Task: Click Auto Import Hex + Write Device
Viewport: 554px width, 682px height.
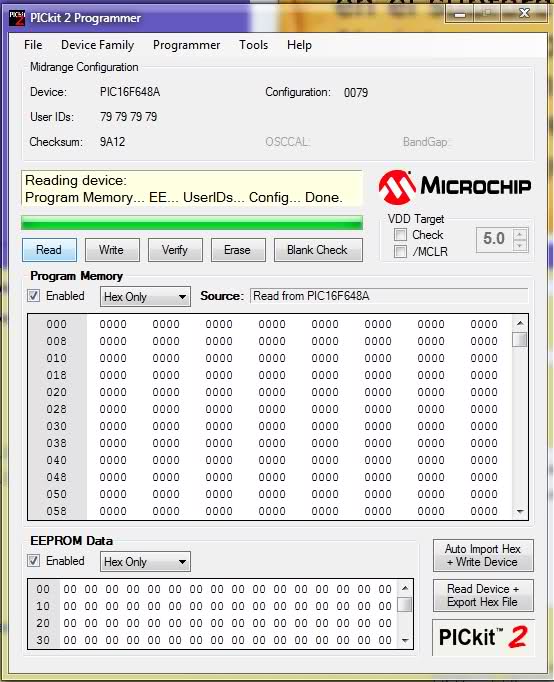Action: [x=483, y=555]
